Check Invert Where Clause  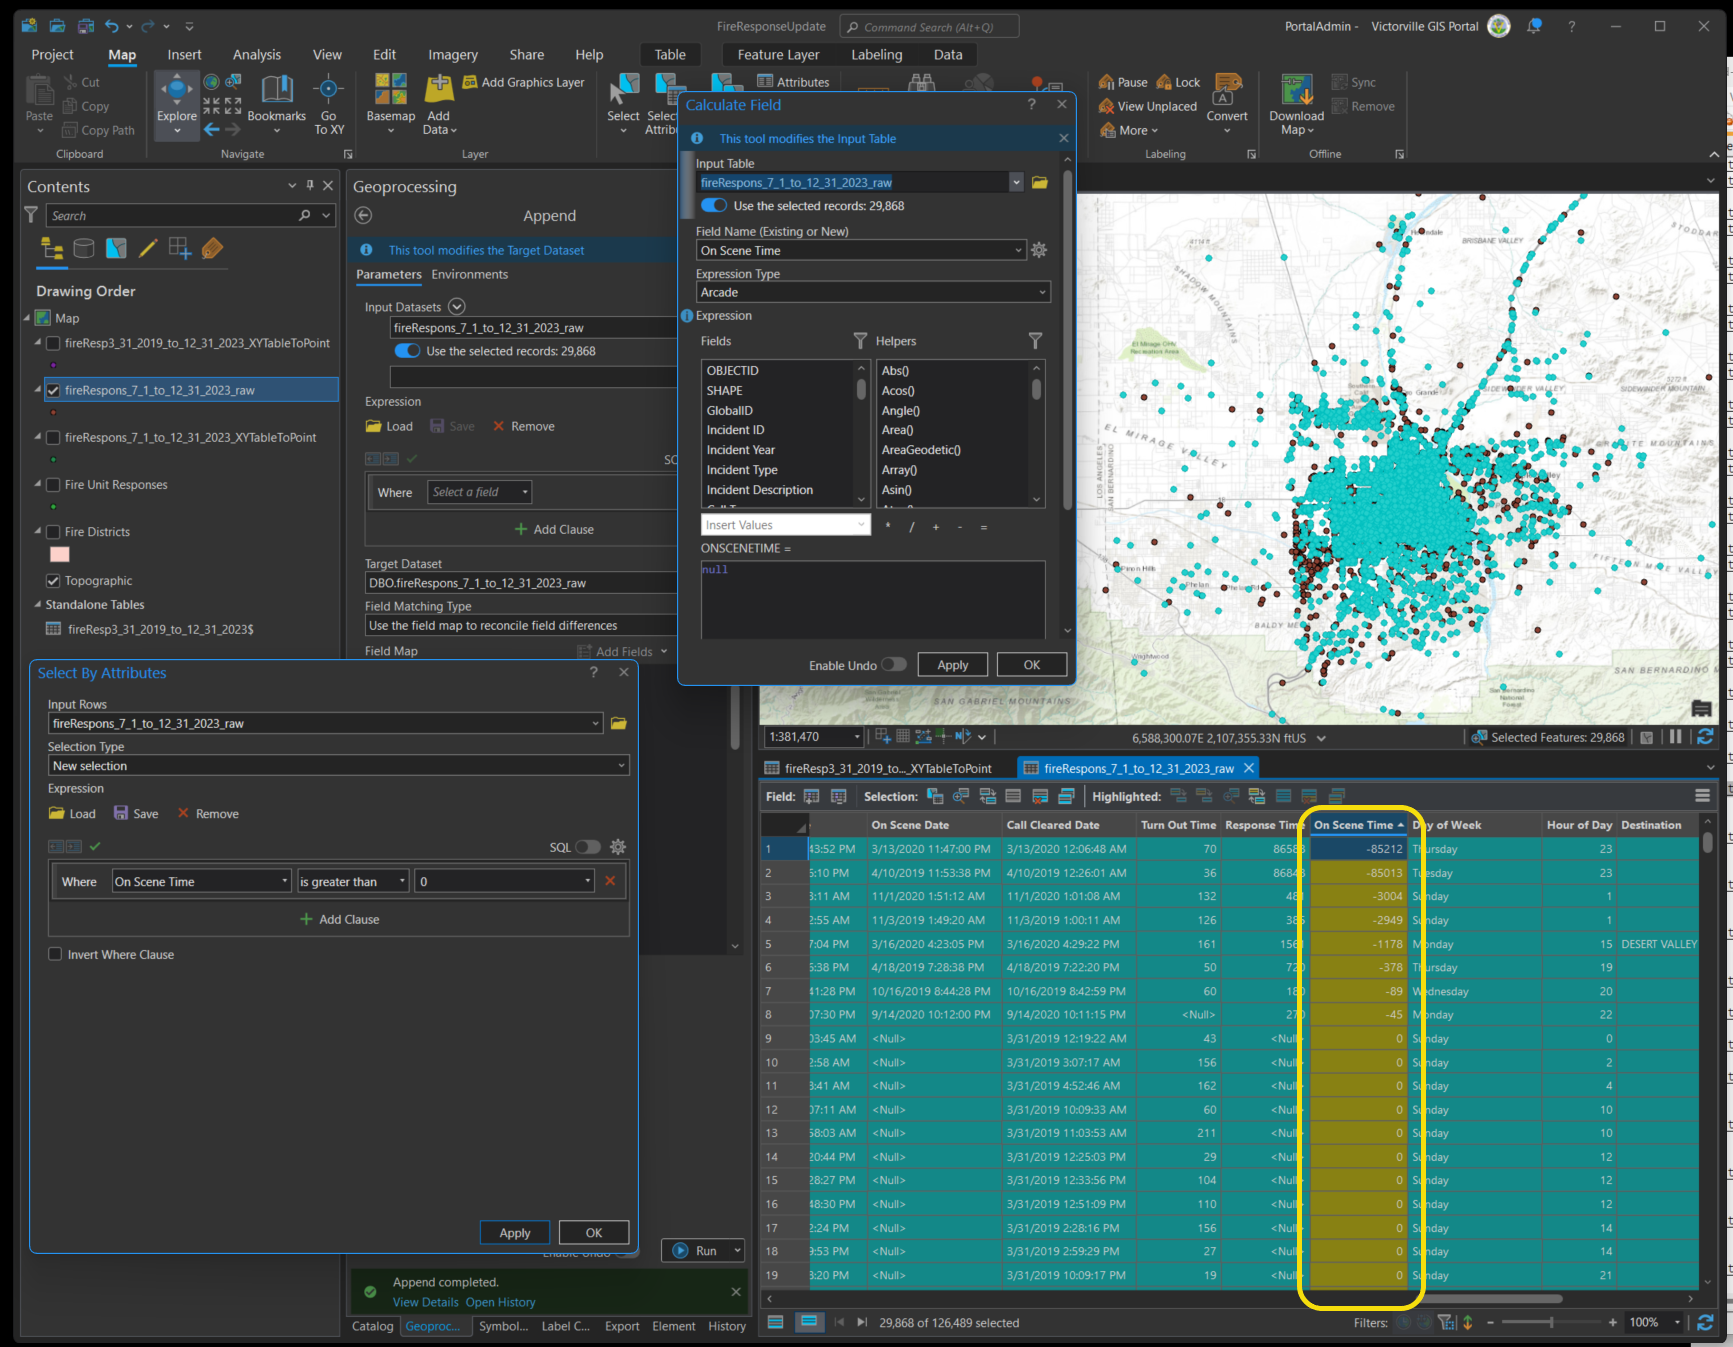[x=55, y=954]
